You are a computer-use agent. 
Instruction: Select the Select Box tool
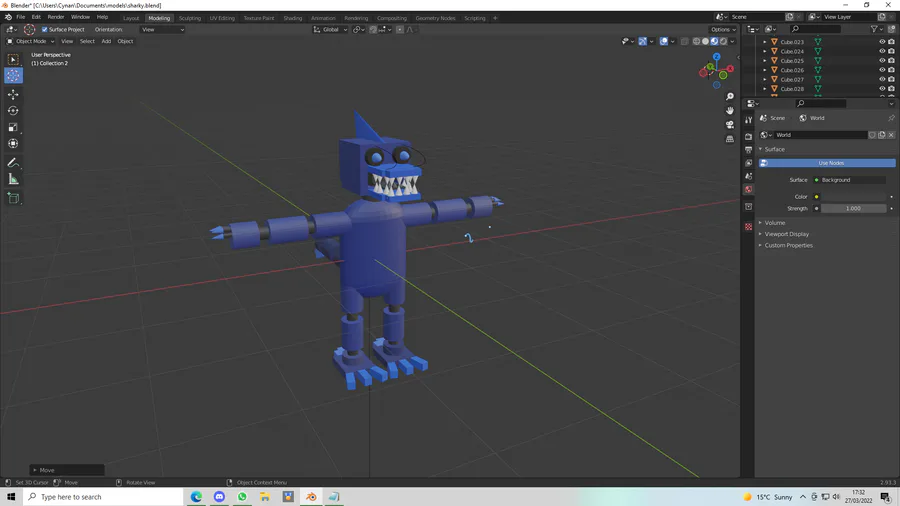pos(13,59)
